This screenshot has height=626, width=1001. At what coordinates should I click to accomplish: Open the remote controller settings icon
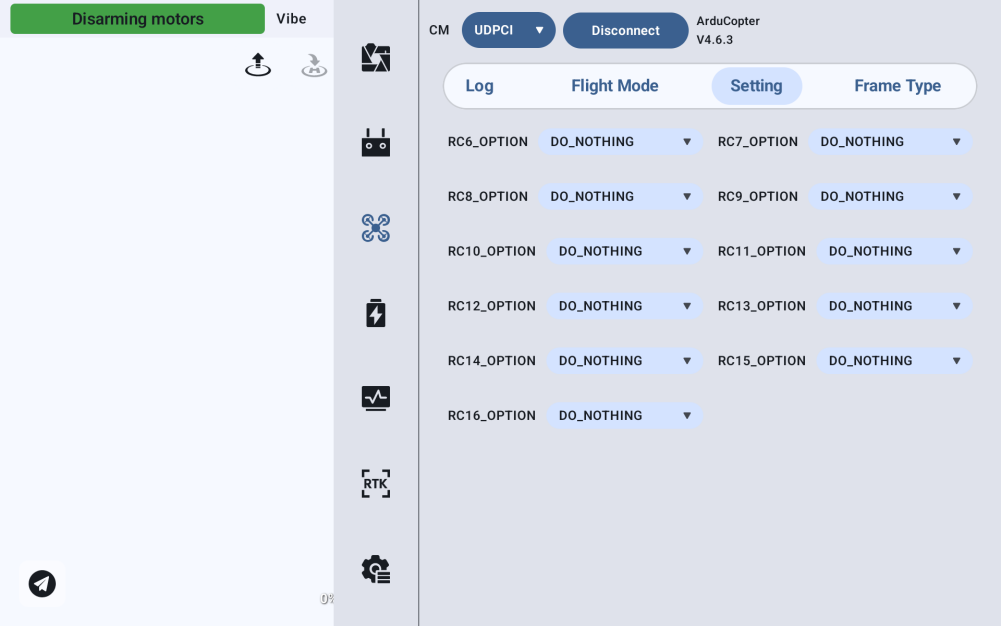375,143
